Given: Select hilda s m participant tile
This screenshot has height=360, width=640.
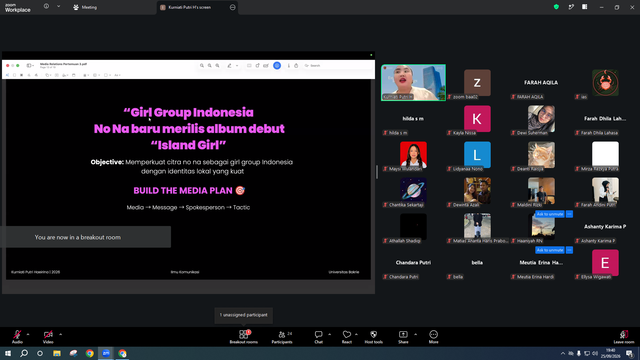Looking at the screenshot, I should pos(413,119).
